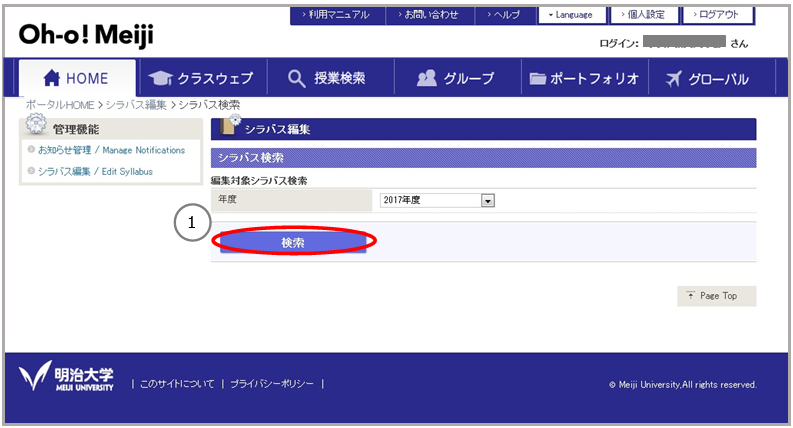
Task: Click the Page Top button
Action: pos(717,296)
